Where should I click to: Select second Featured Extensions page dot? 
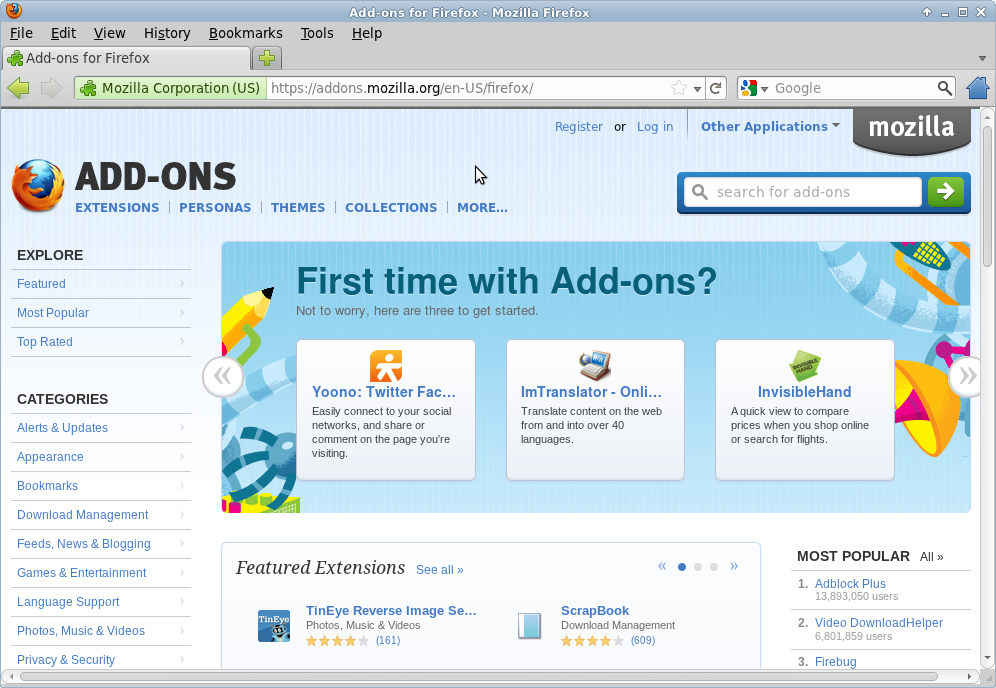click(698, 567)
